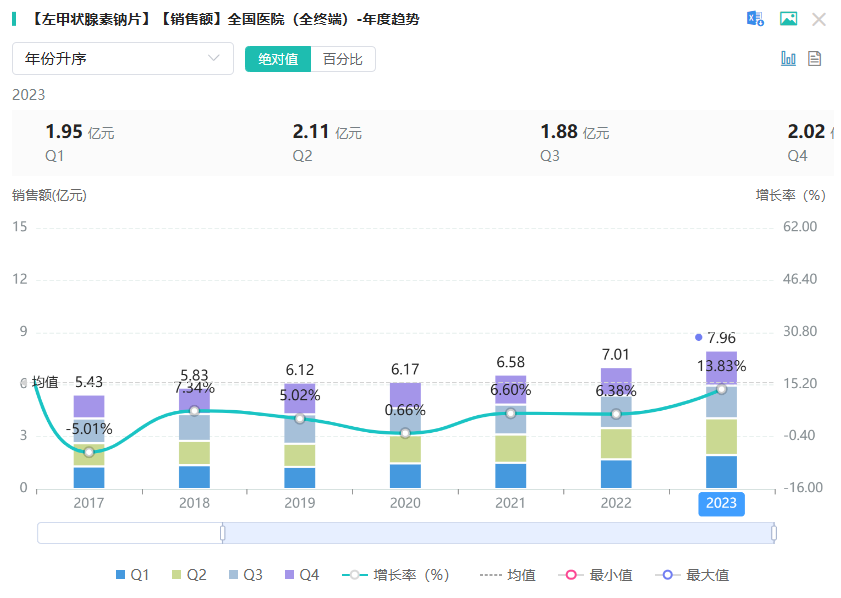Toggle the 最大值 marker legend
The height and width of the screenshot is (598, 841).
[x=692, y=575]
